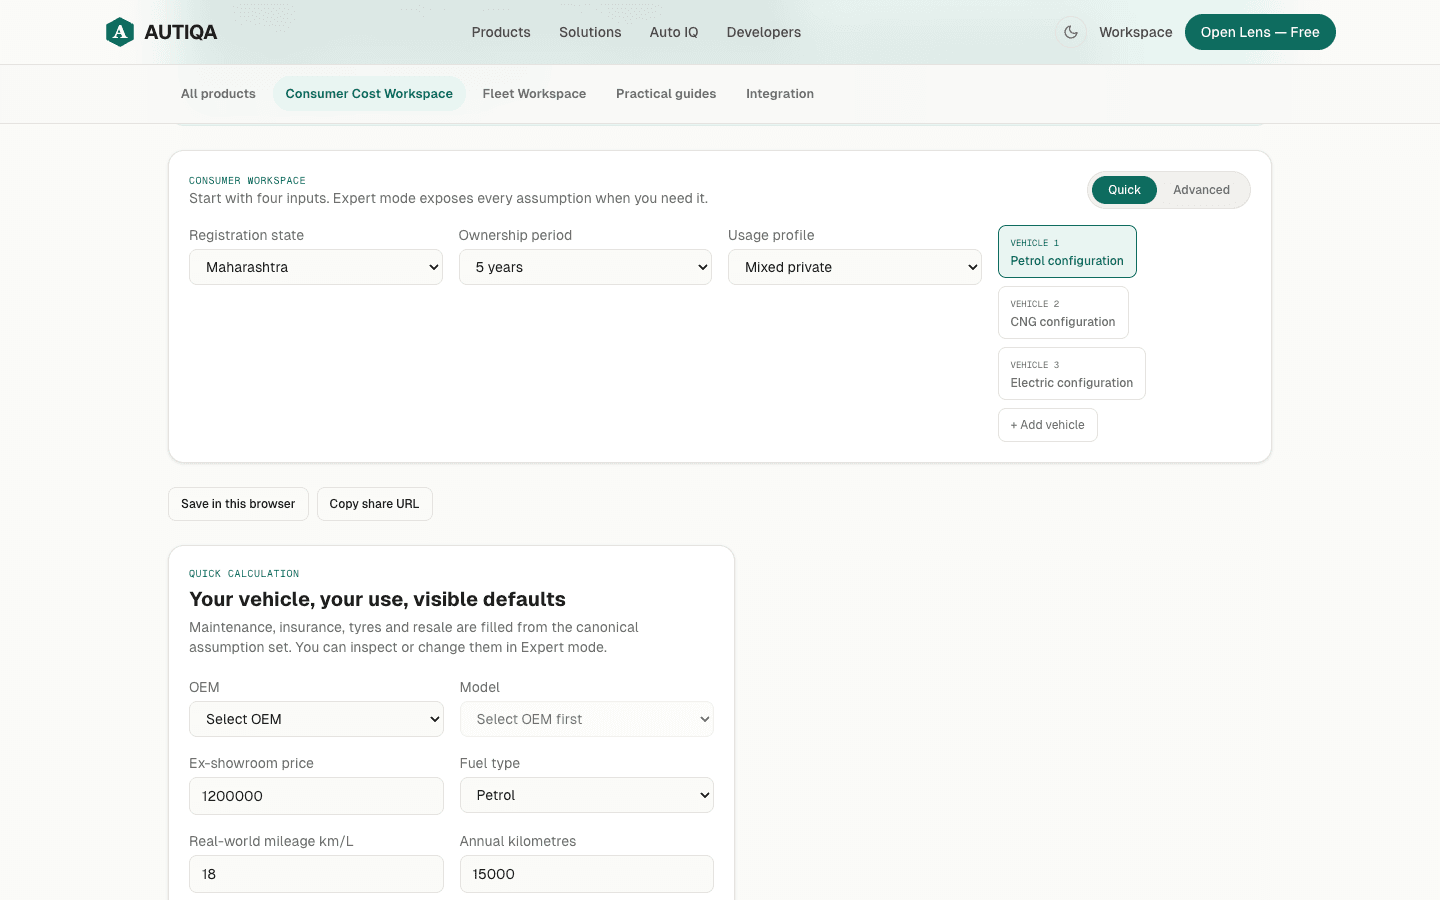Select Vehicle 3 Electric configuration
The height and width of the screenshot is (900, 1440).
pyautogui.click(x=1072, y=373)
